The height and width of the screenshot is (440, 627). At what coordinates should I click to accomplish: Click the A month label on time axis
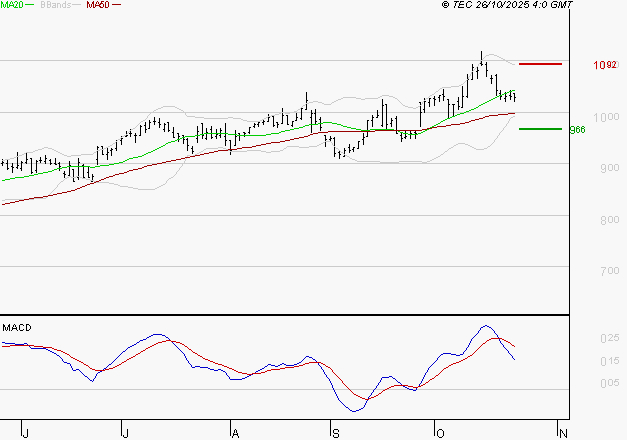[236, 434]
